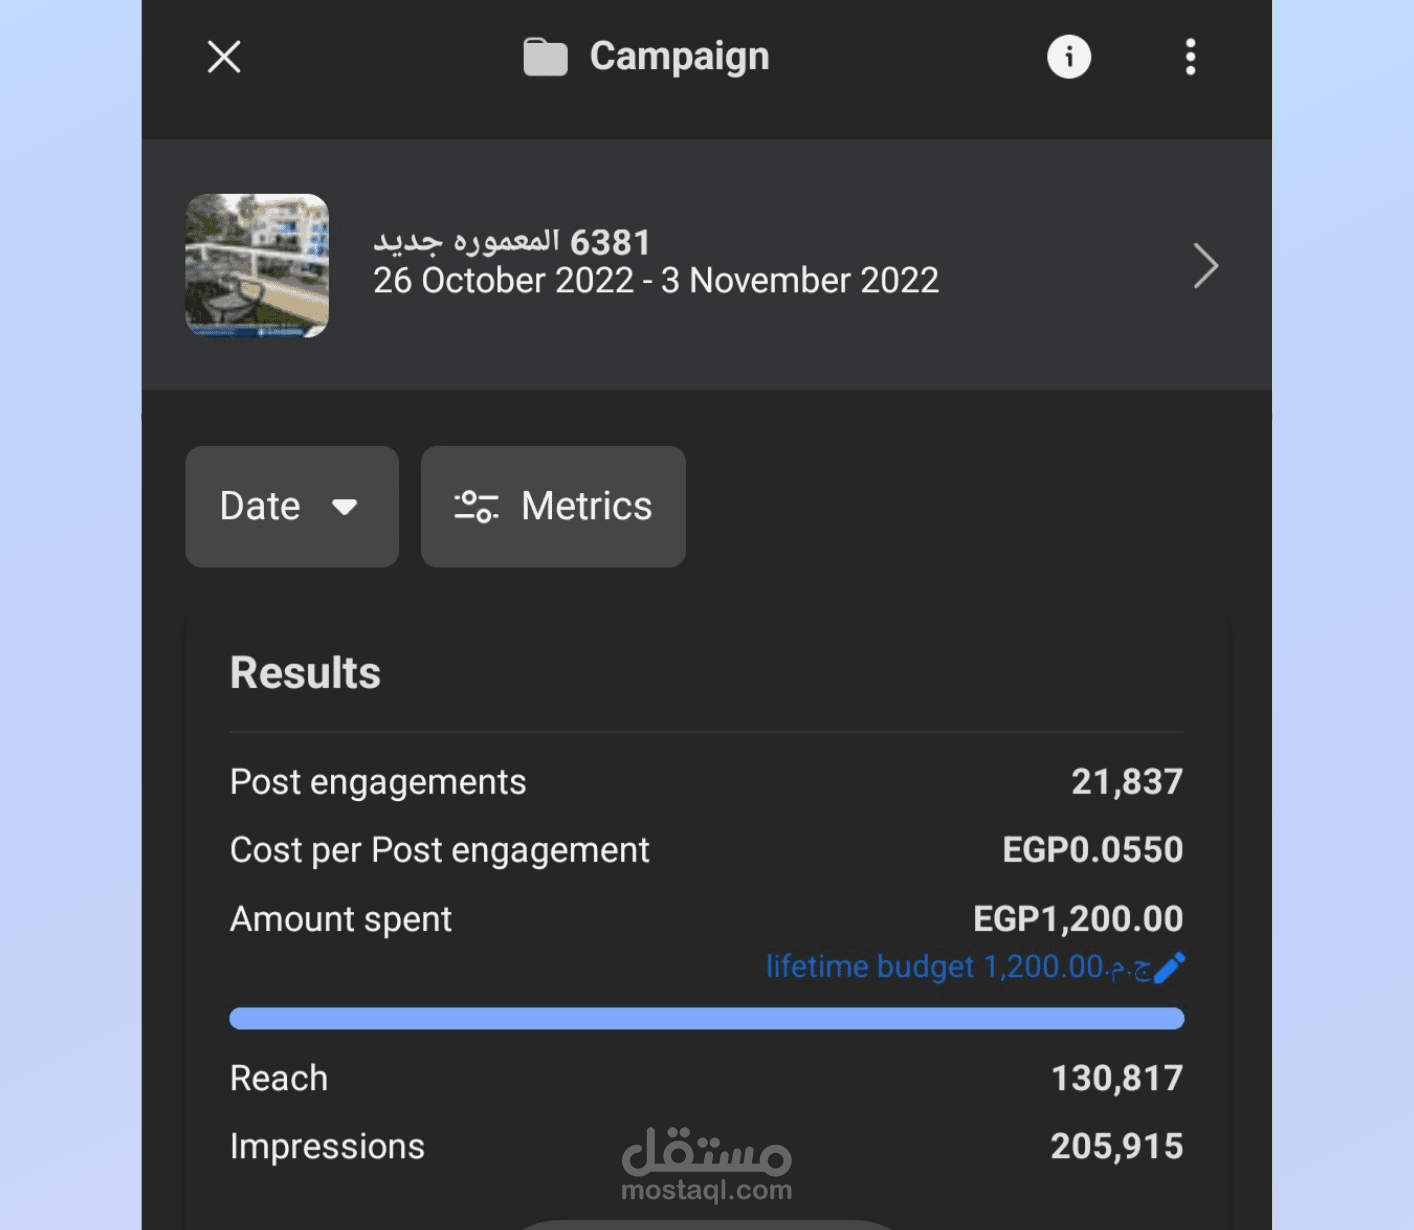
Task: Expand campaign details with the right chevron
Action: tap(1205, 266)
